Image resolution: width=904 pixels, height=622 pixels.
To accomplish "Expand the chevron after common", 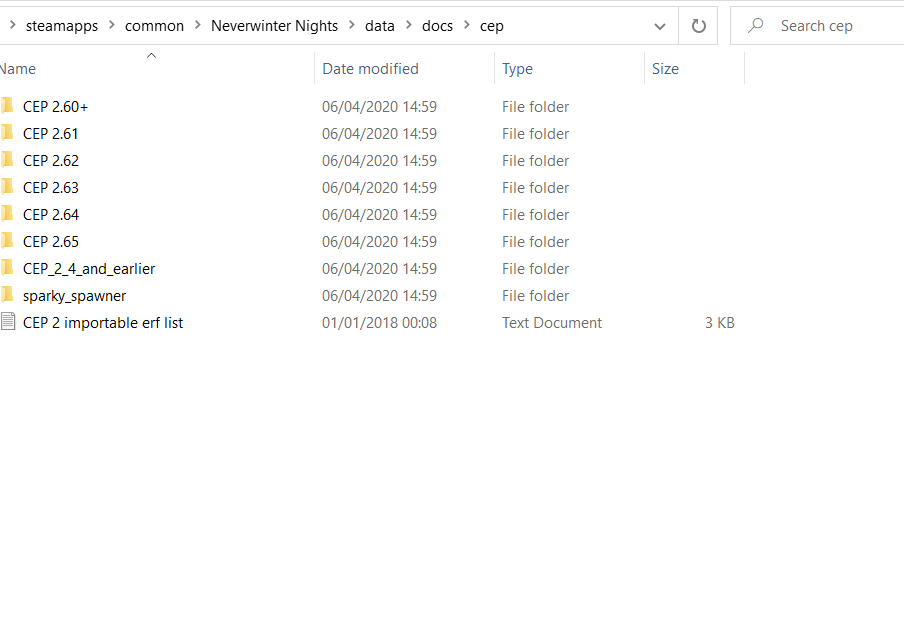I will click(x=198, y=25).
